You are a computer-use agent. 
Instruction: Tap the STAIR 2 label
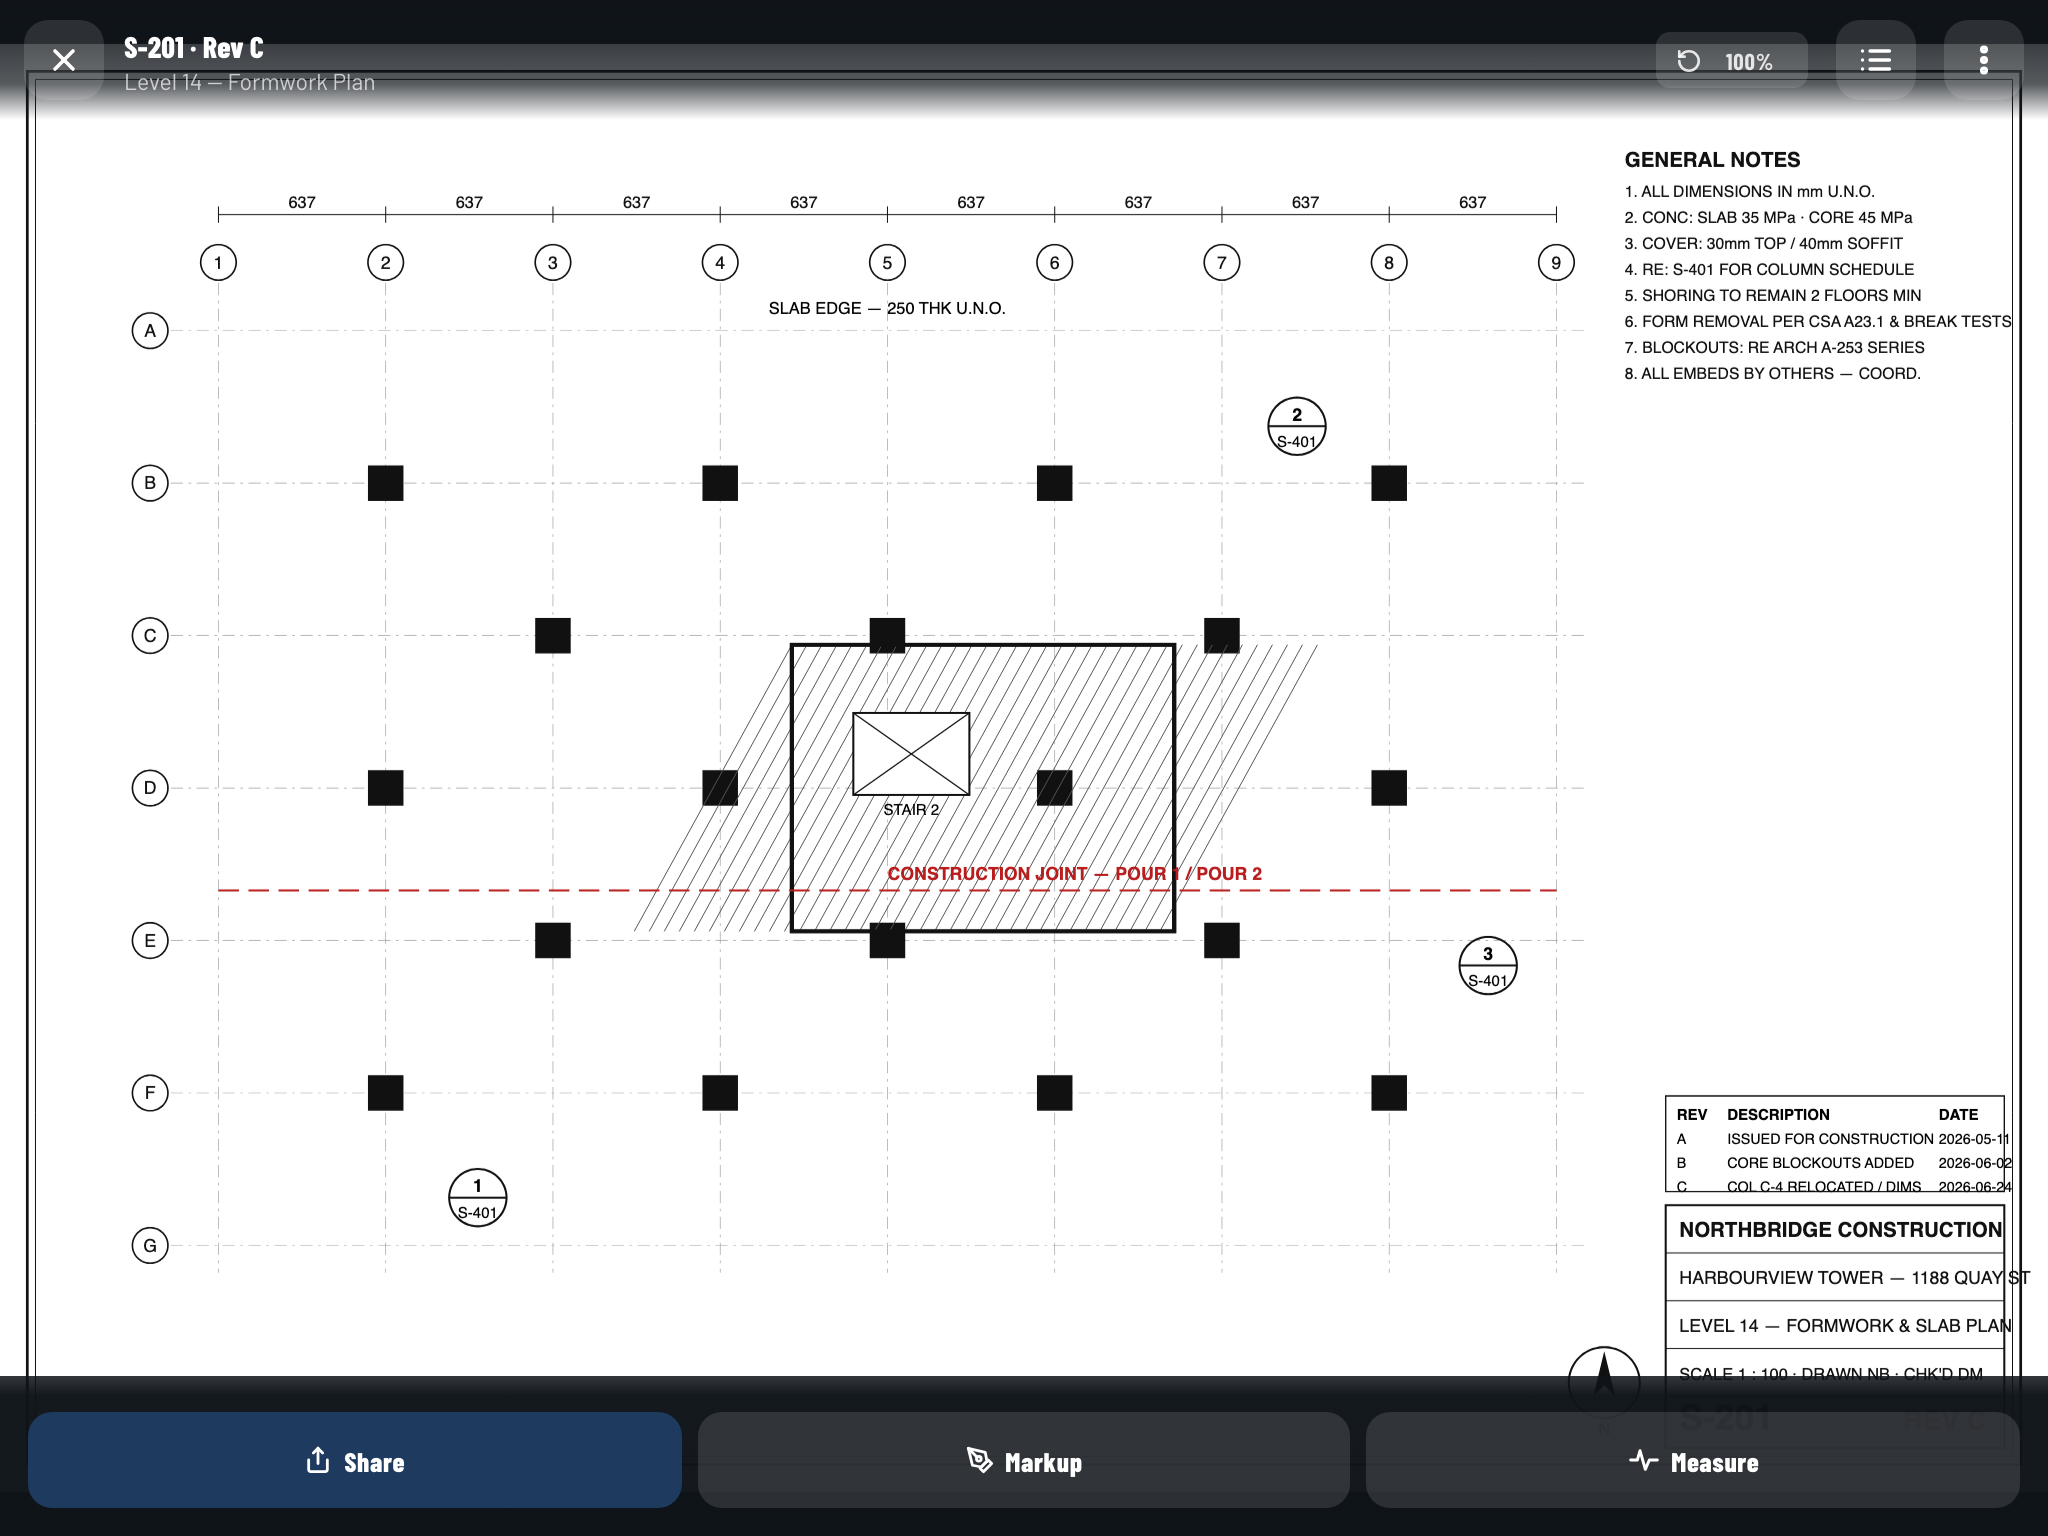(911, 810)
